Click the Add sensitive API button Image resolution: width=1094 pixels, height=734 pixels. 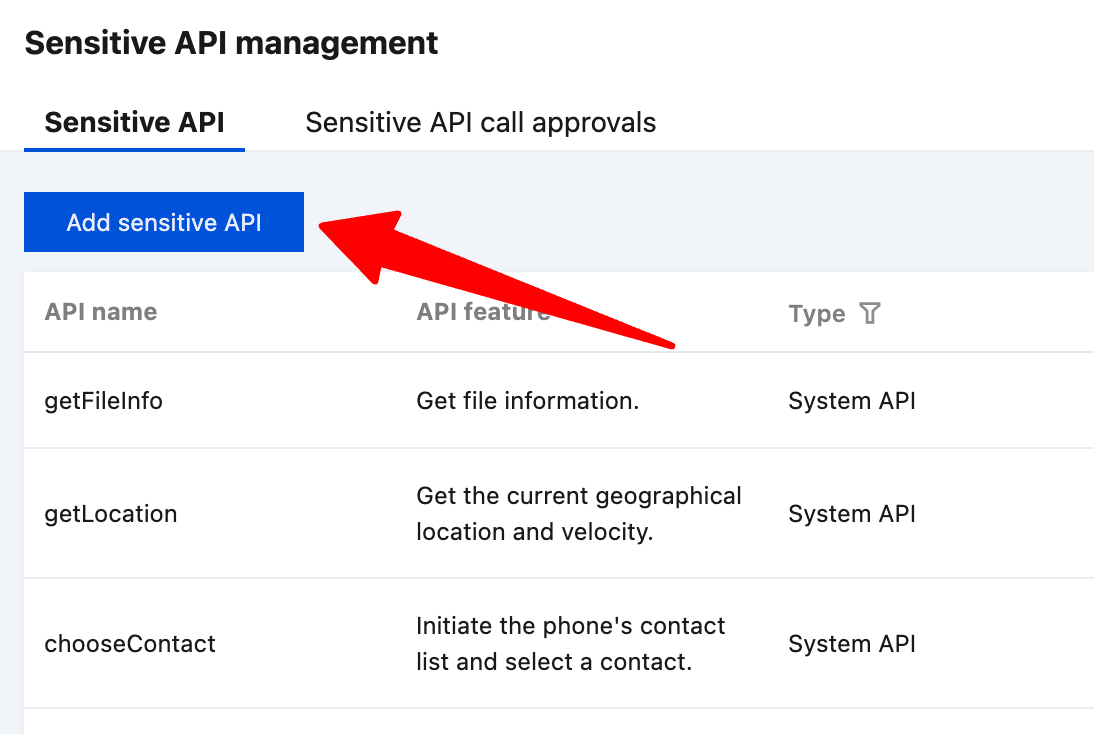[164, 222]
